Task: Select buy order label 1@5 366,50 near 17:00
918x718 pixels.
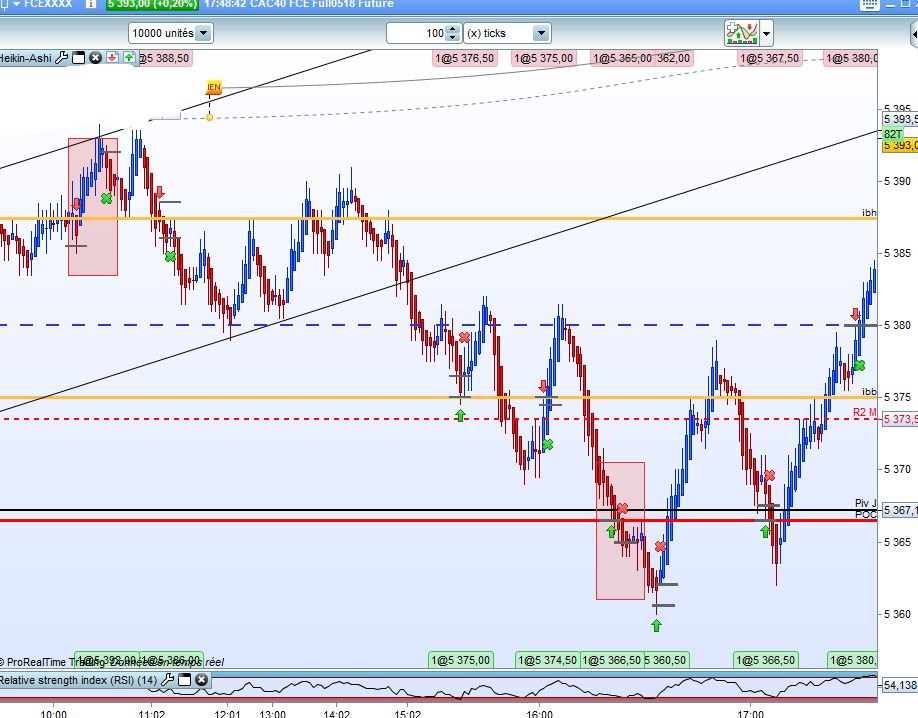Action: [x=766, y=660]
